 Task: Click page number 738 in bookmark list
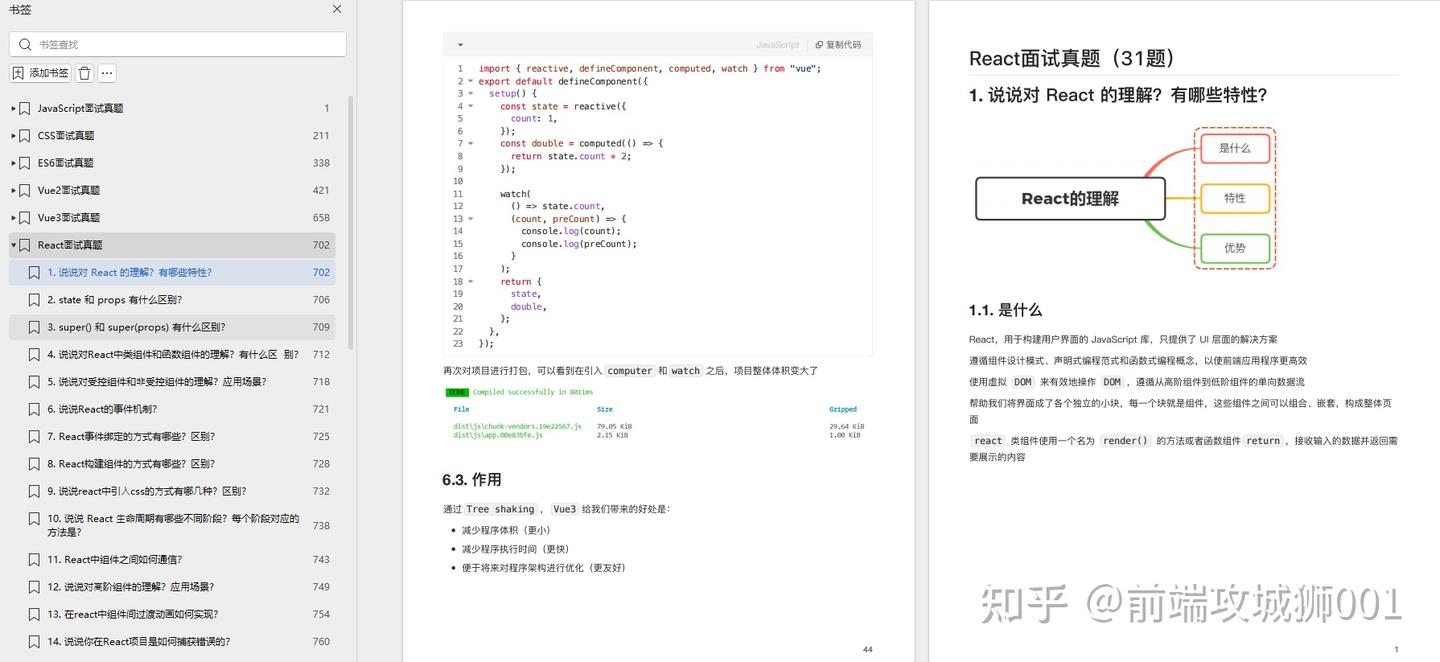(x=321, y=525)
